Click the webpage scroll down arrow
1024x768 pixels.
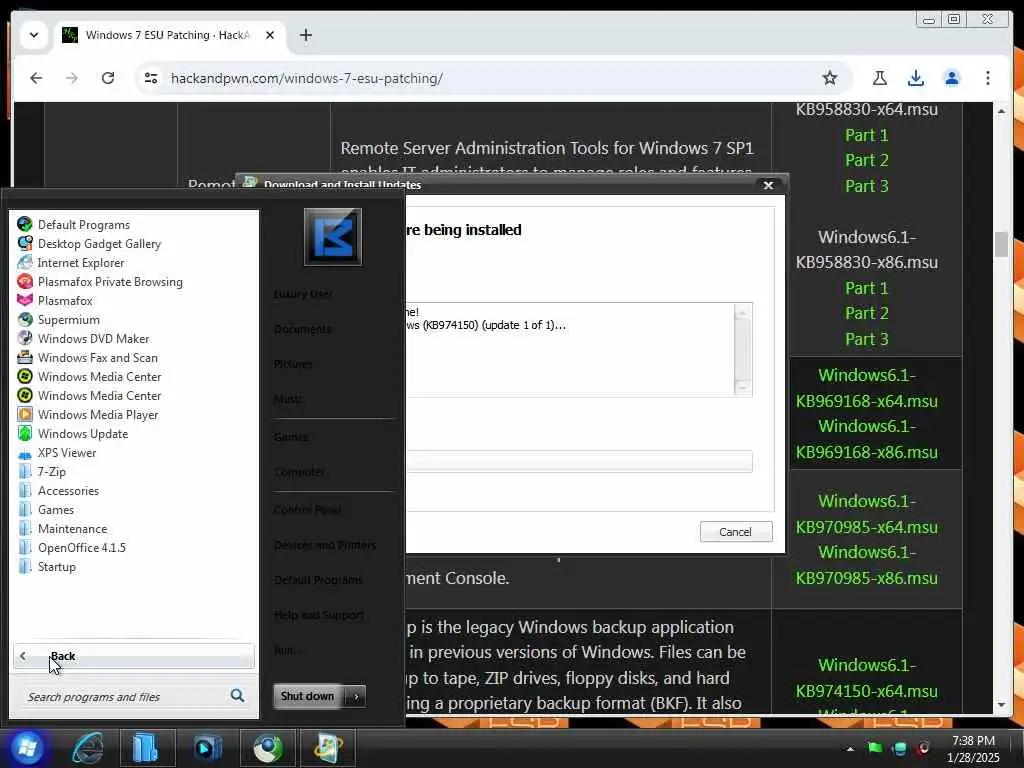click(x=1002, y=705)
